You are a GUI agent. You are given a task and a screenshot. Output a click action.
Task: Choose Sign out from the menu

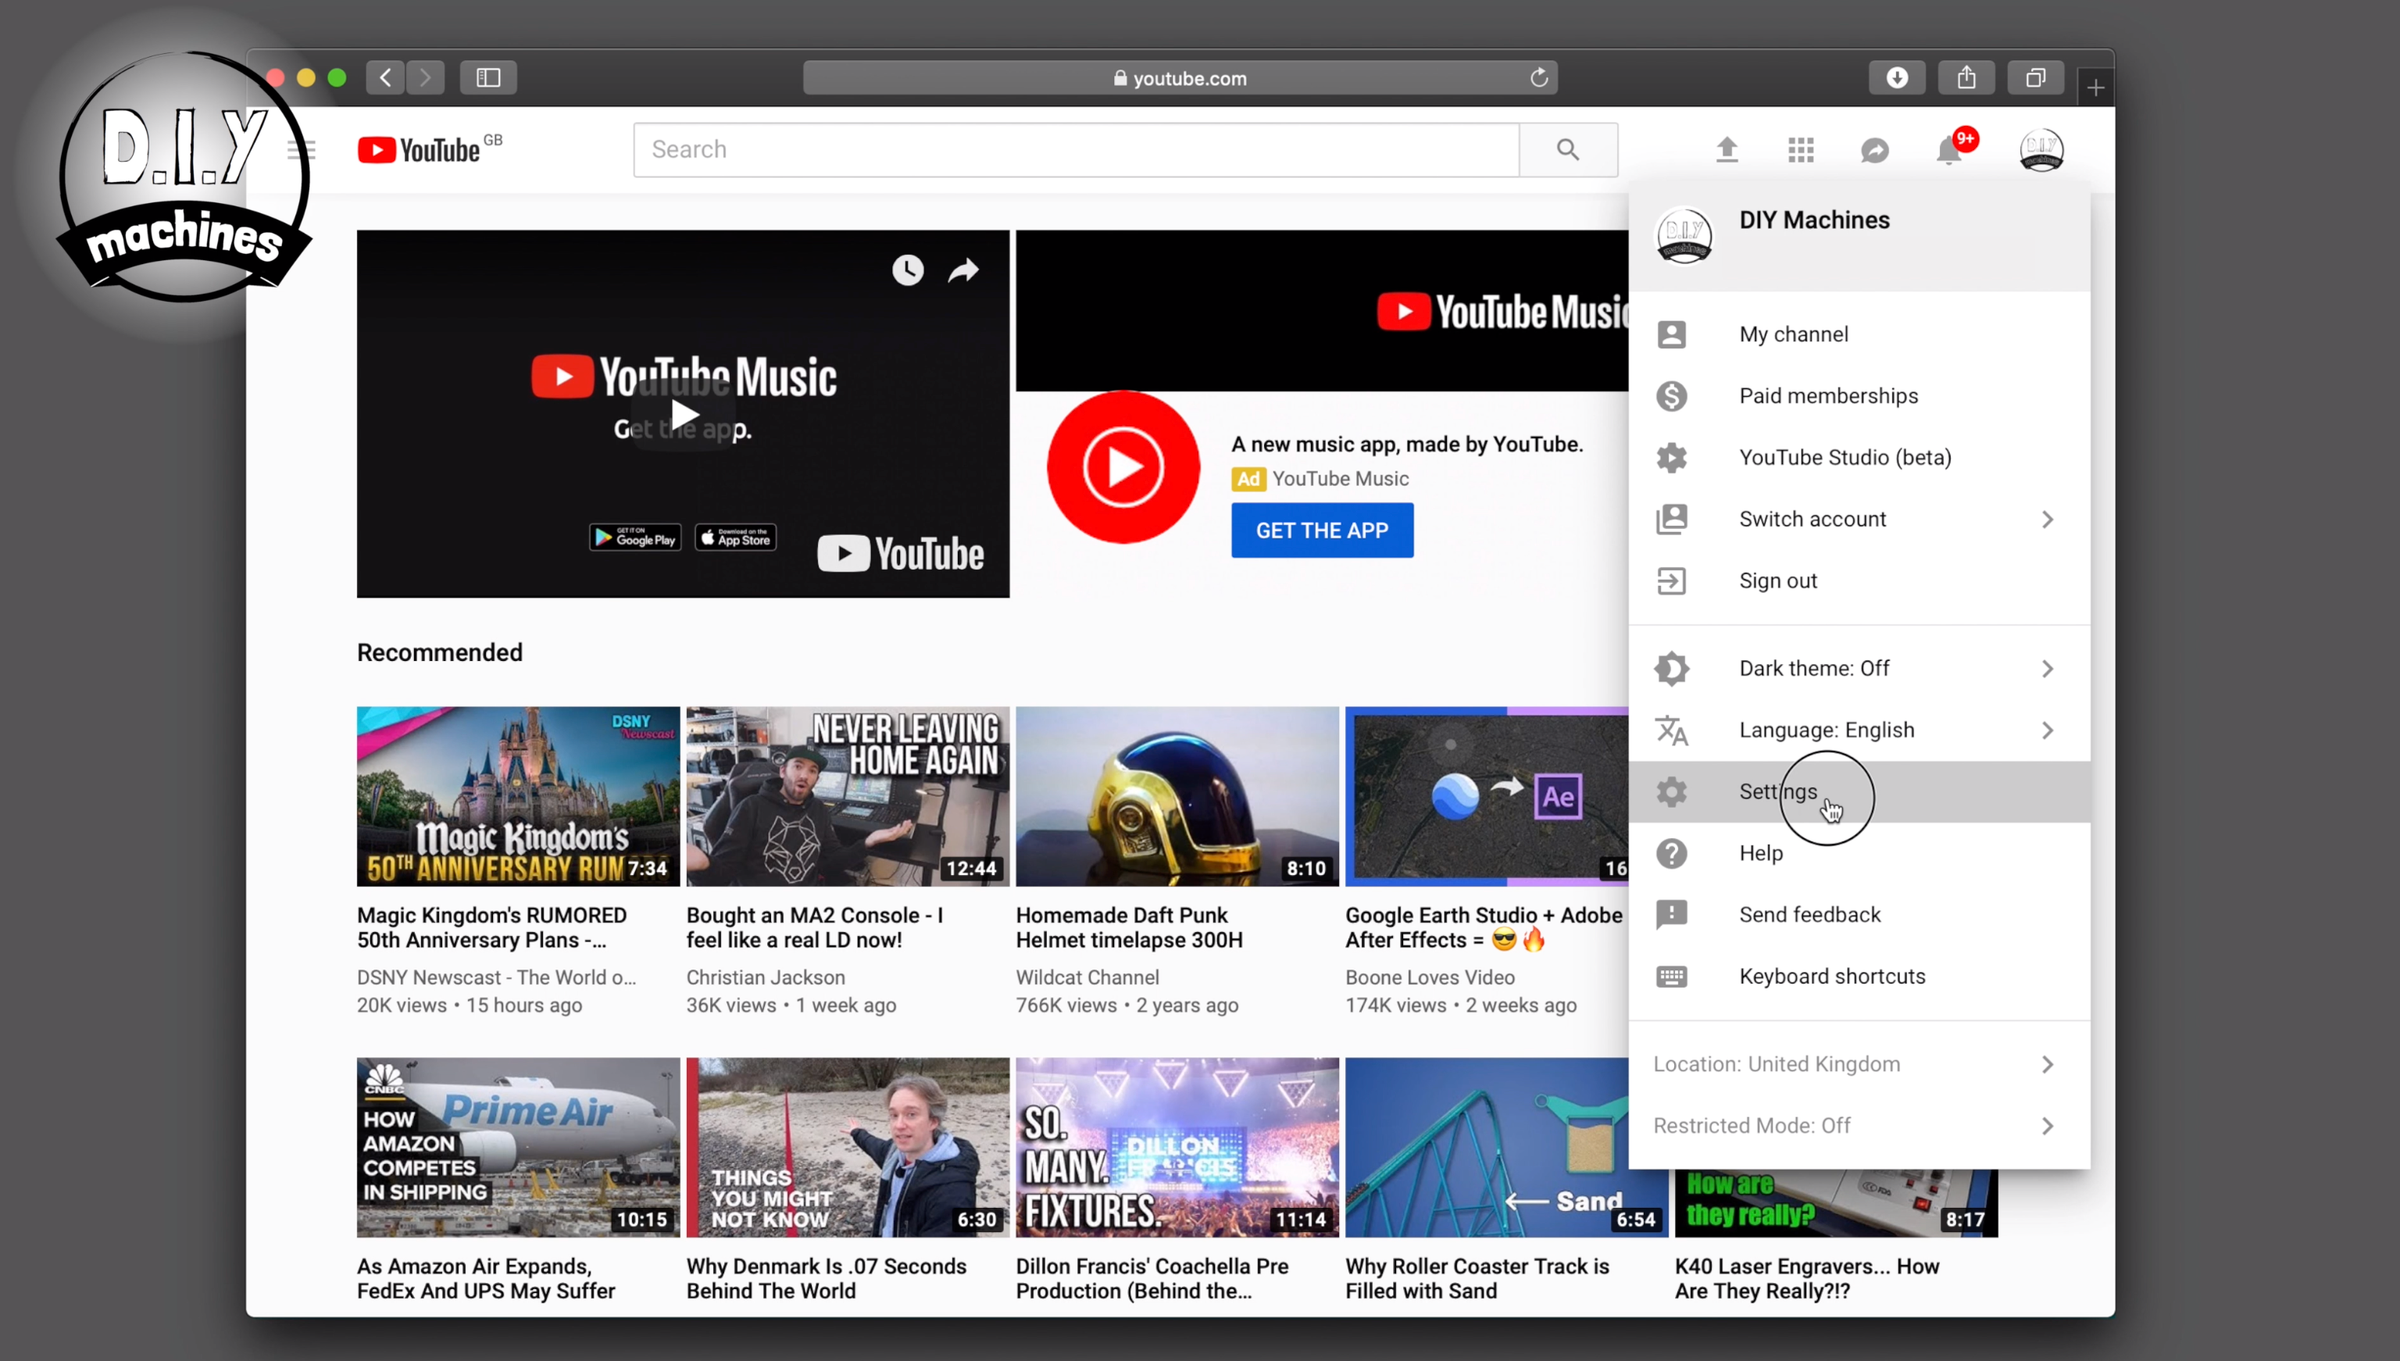point(1777,580)
